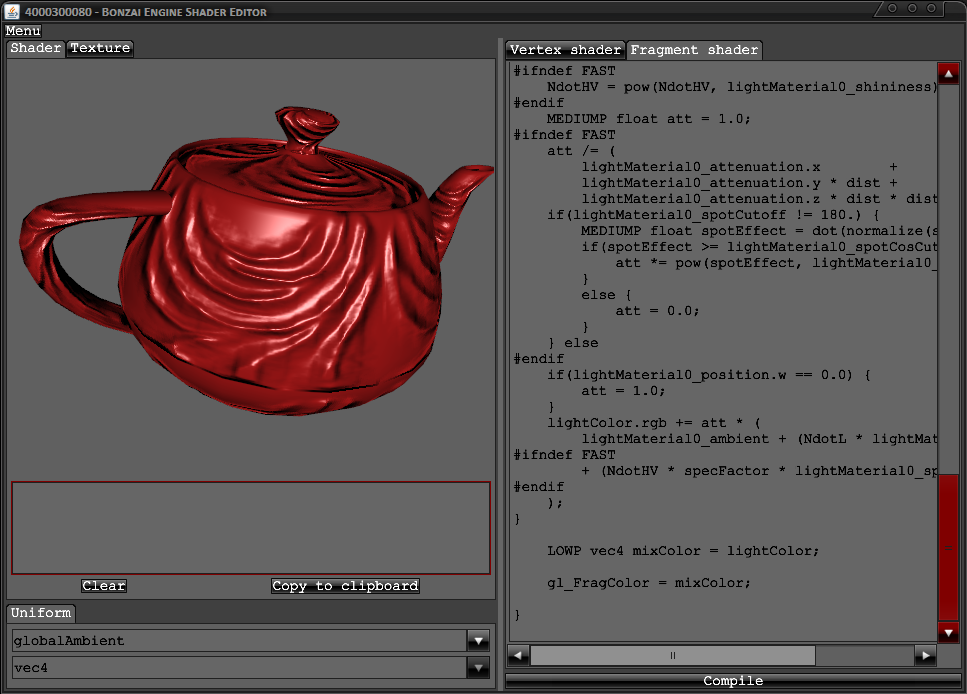
Task: Switch to the Texture tab
Action: [x=100, y=48]
